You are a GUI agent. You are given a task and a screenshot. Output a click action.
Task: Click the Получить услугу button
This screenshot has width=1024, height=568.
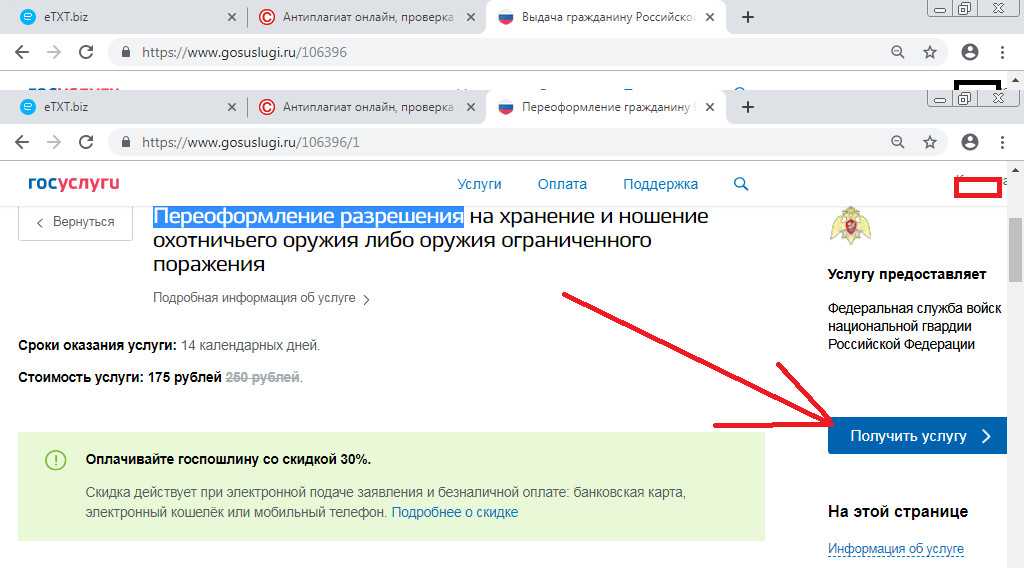(917, 435)
